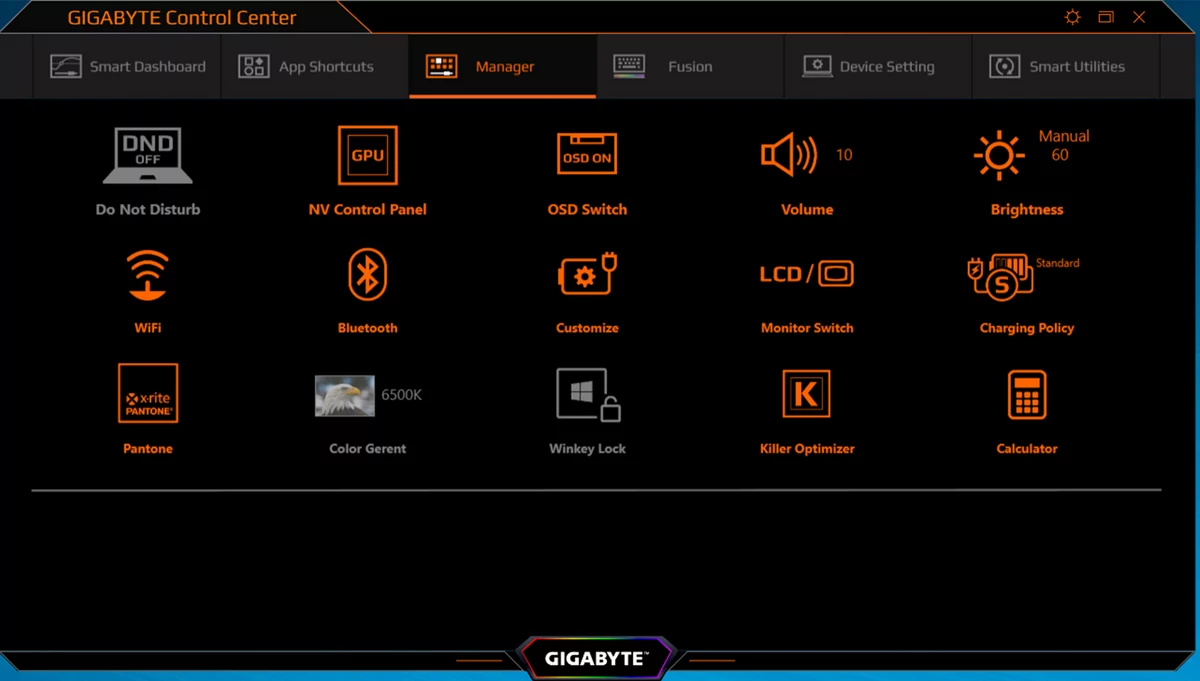Click the Color Gerent label

coord(367,449)
